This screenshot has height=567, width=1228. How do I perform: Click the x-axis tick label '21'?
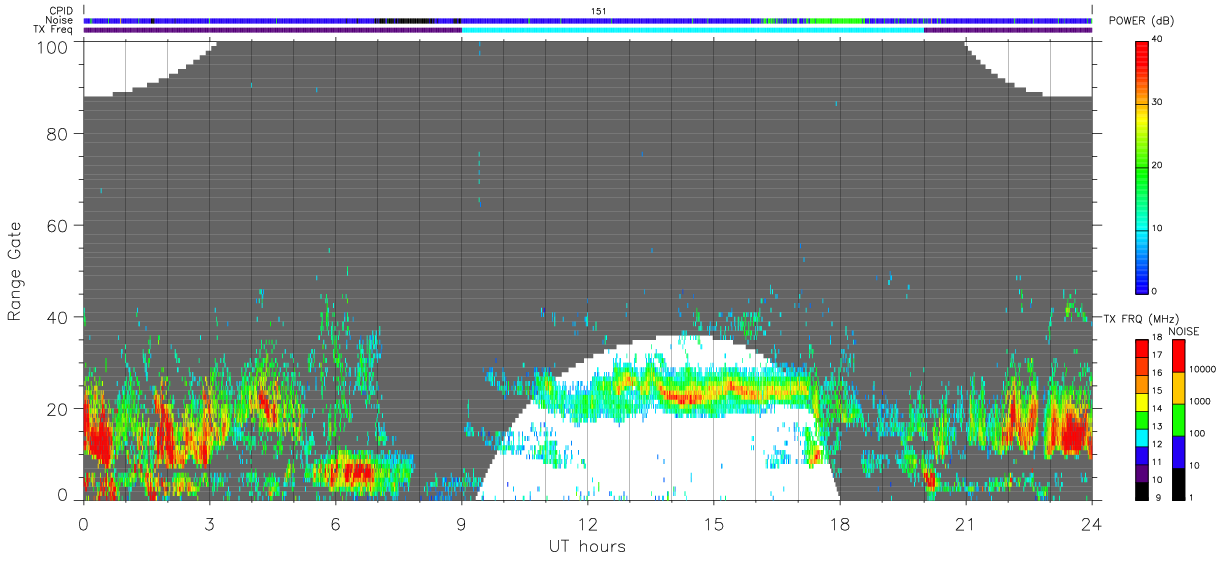pos(966,524)
